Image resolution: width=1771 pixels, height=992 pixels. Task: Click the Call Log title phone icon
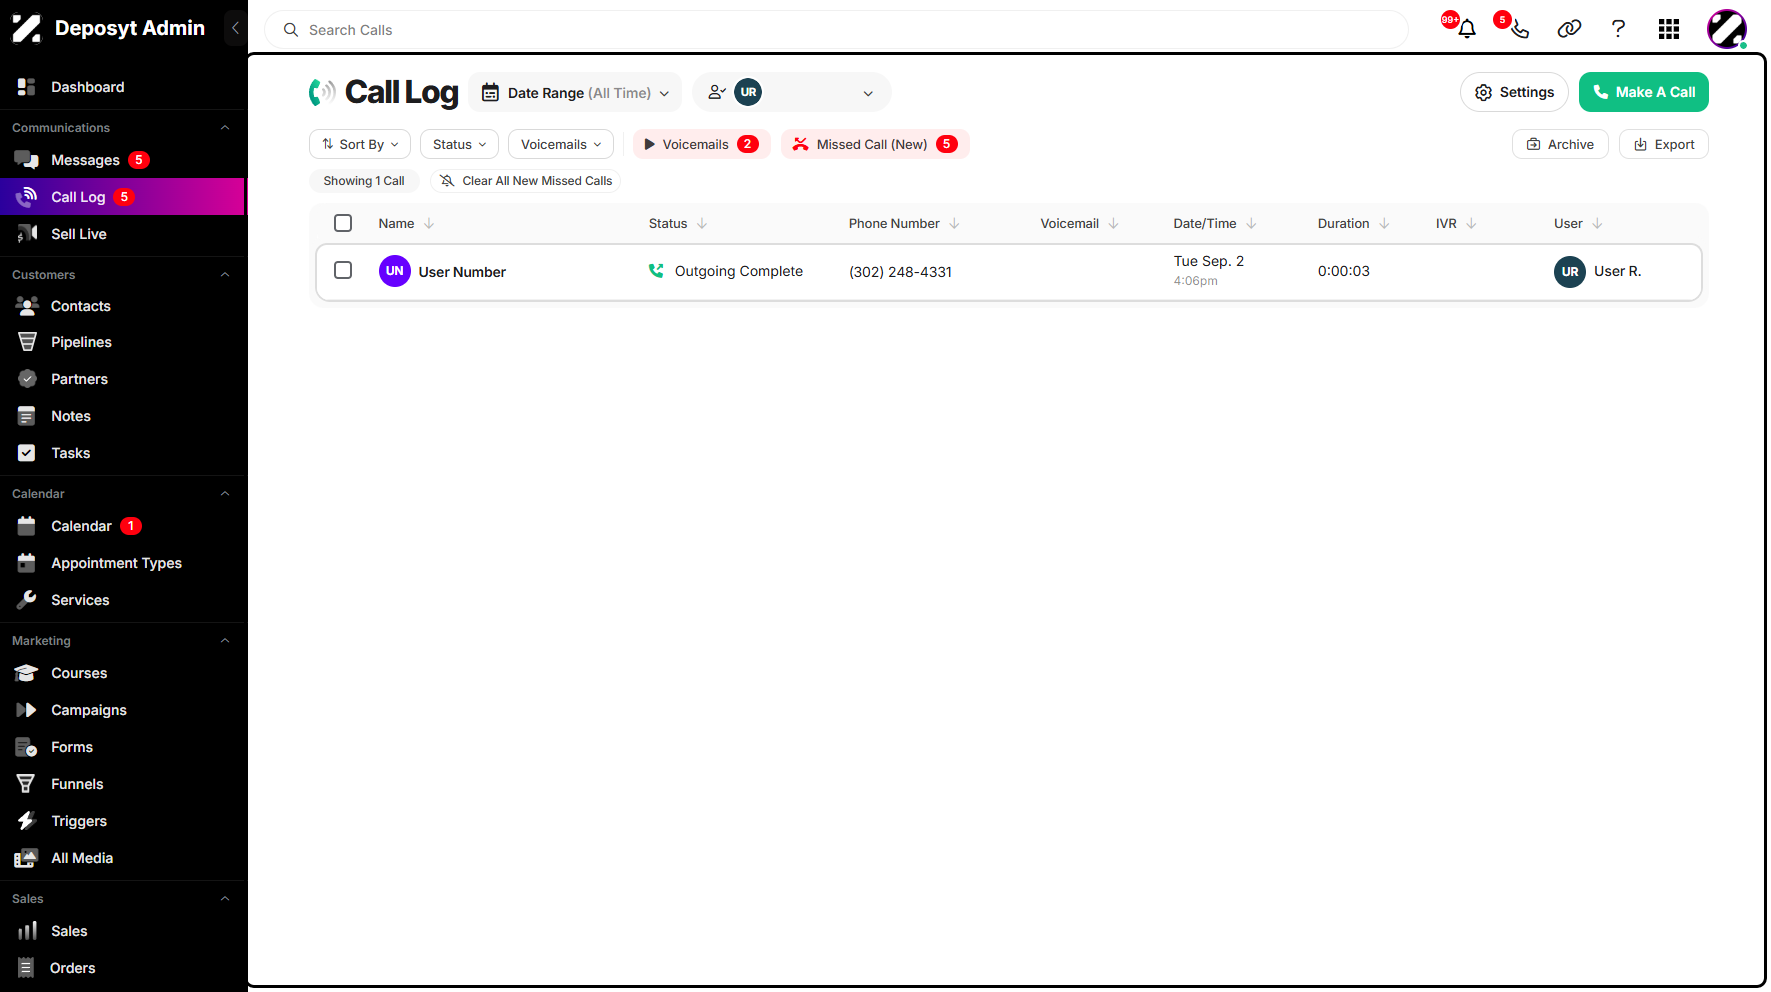pos(322,92)
